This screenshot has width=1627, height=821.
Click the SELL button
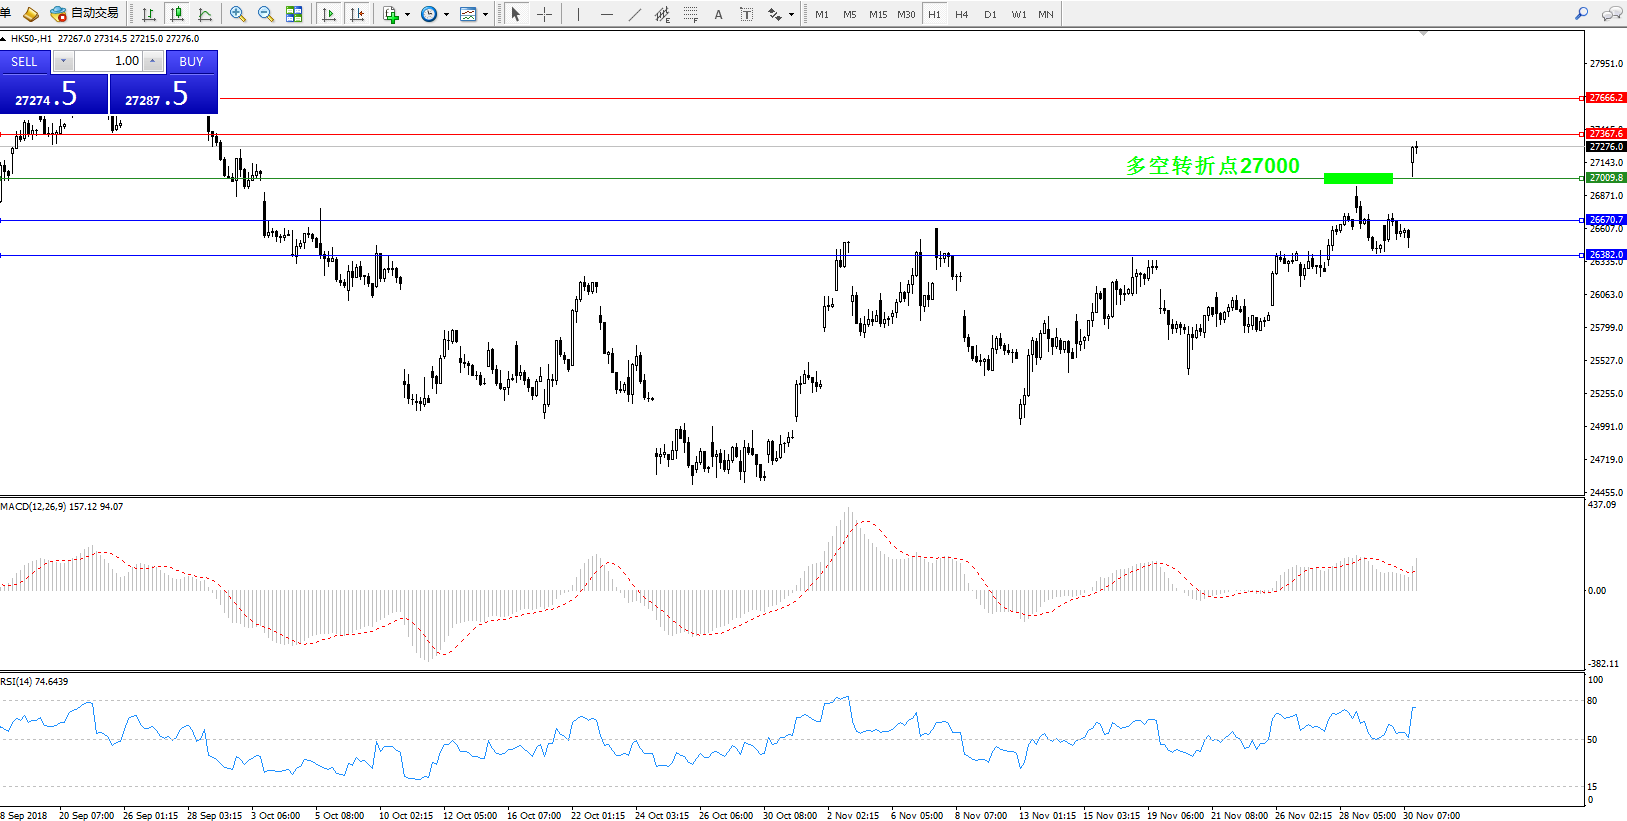(25, 62)
